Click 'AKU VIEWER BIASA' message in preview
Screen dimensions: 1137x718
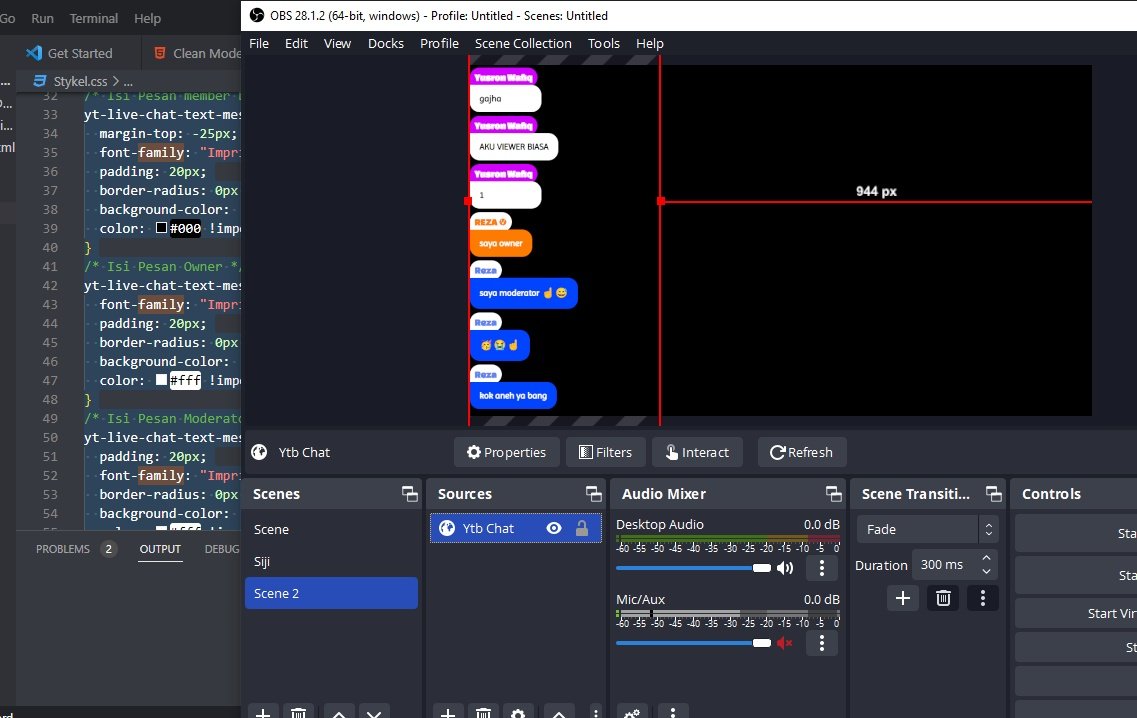(513, 147)
